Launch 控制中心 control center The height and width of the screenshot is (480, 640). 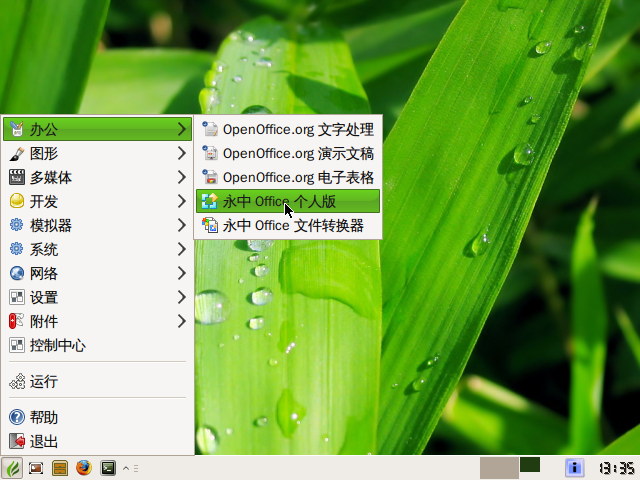click(97, 345)
